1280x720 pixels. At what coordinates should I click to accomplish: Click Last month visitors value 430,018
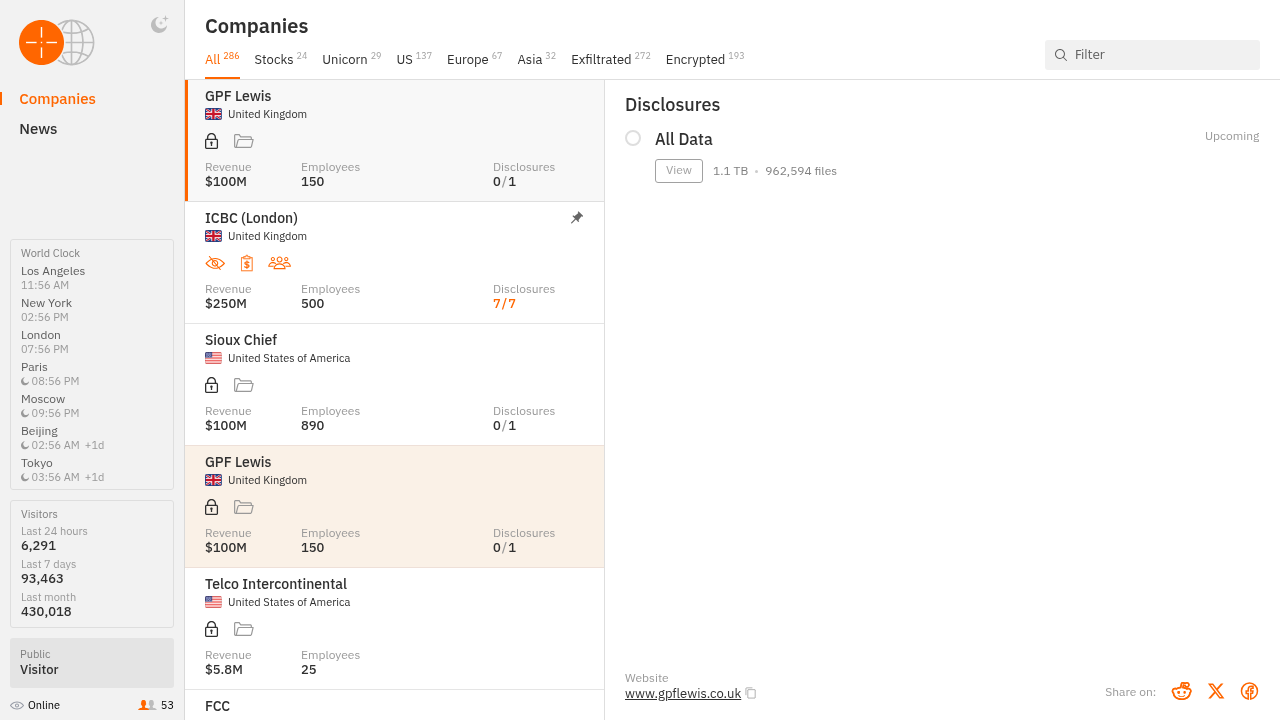pos(46,612)
